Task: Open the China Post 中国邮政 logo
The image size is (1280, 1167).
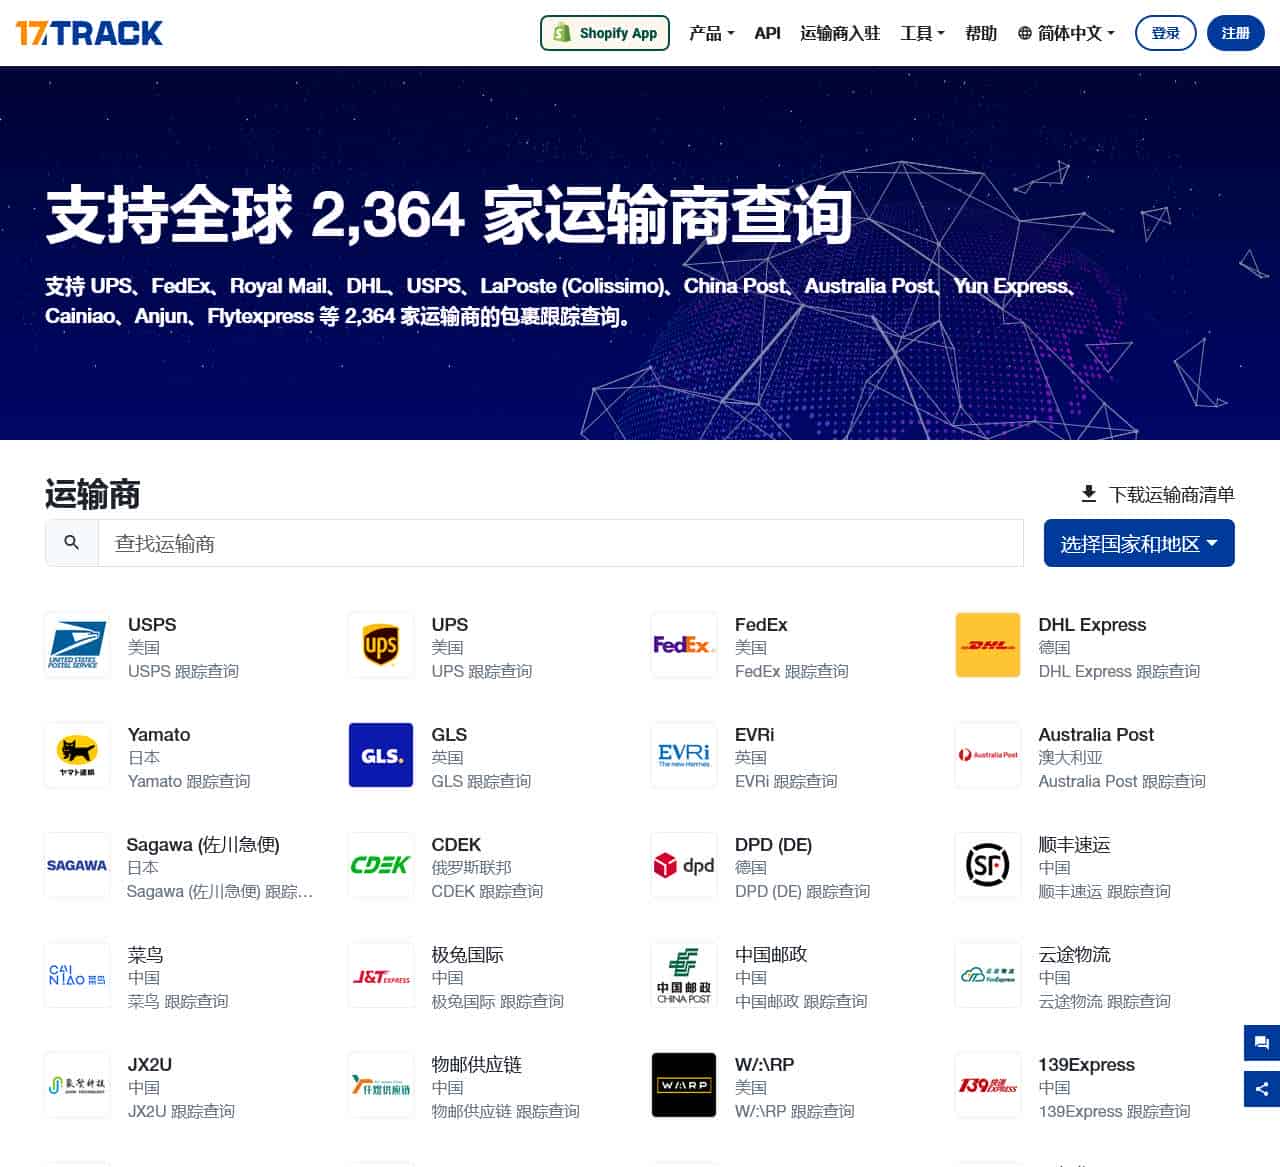Action: 684,975
